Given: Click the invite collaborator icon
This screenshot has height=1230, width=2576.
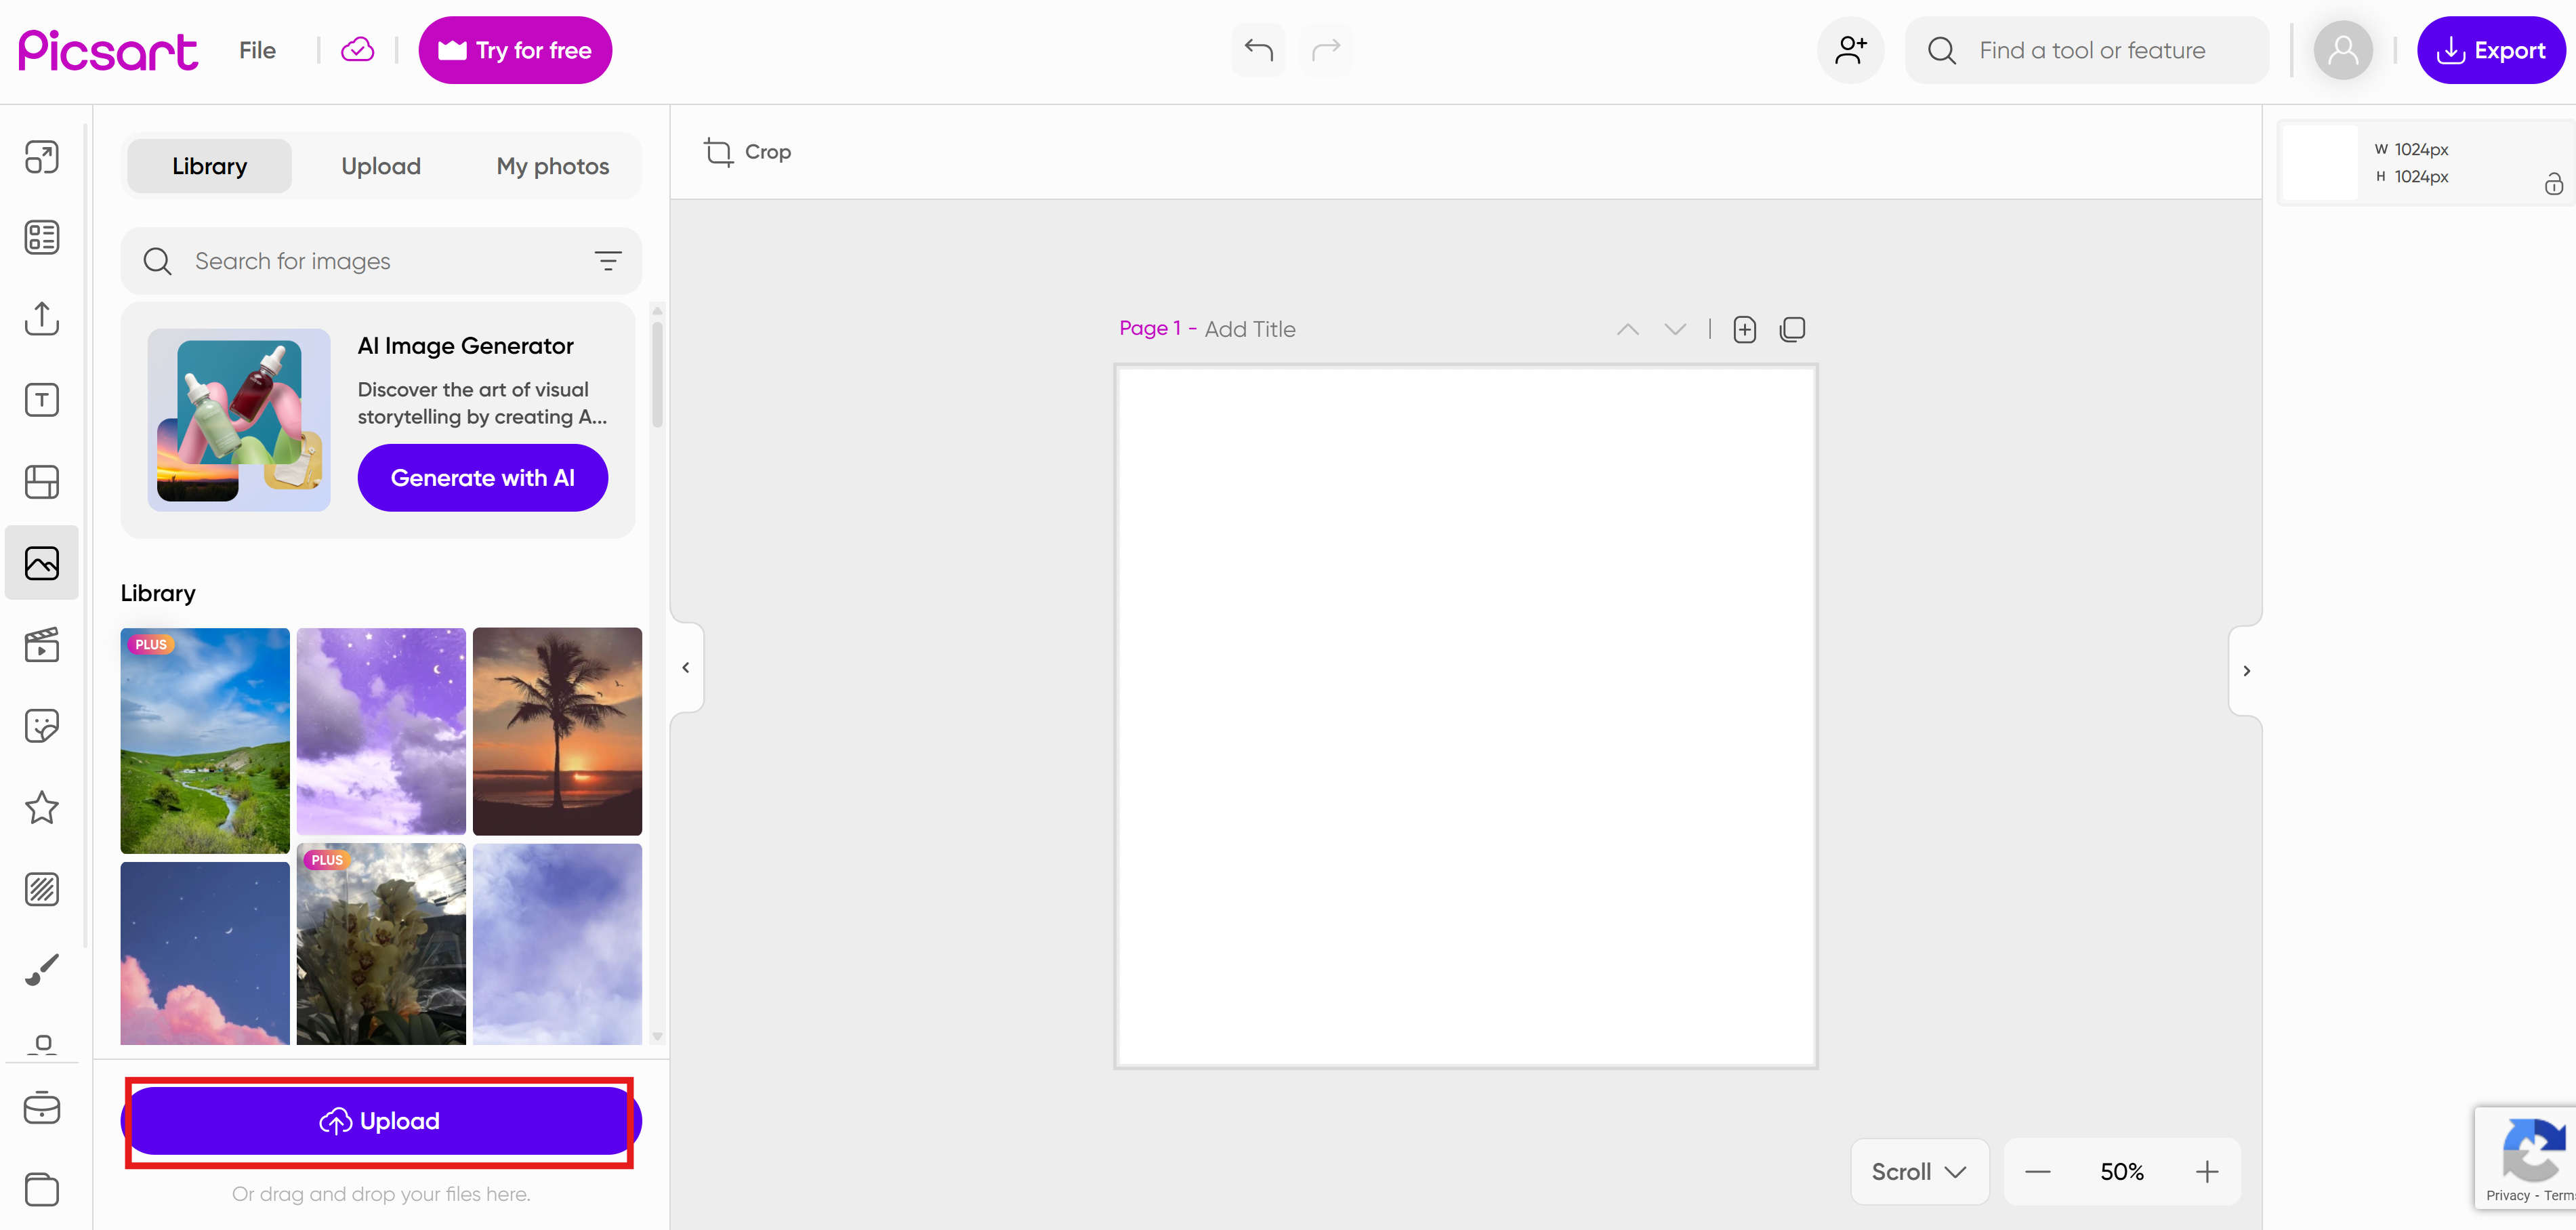Looking at the screenshot, I should click(x=1850, y=50).
